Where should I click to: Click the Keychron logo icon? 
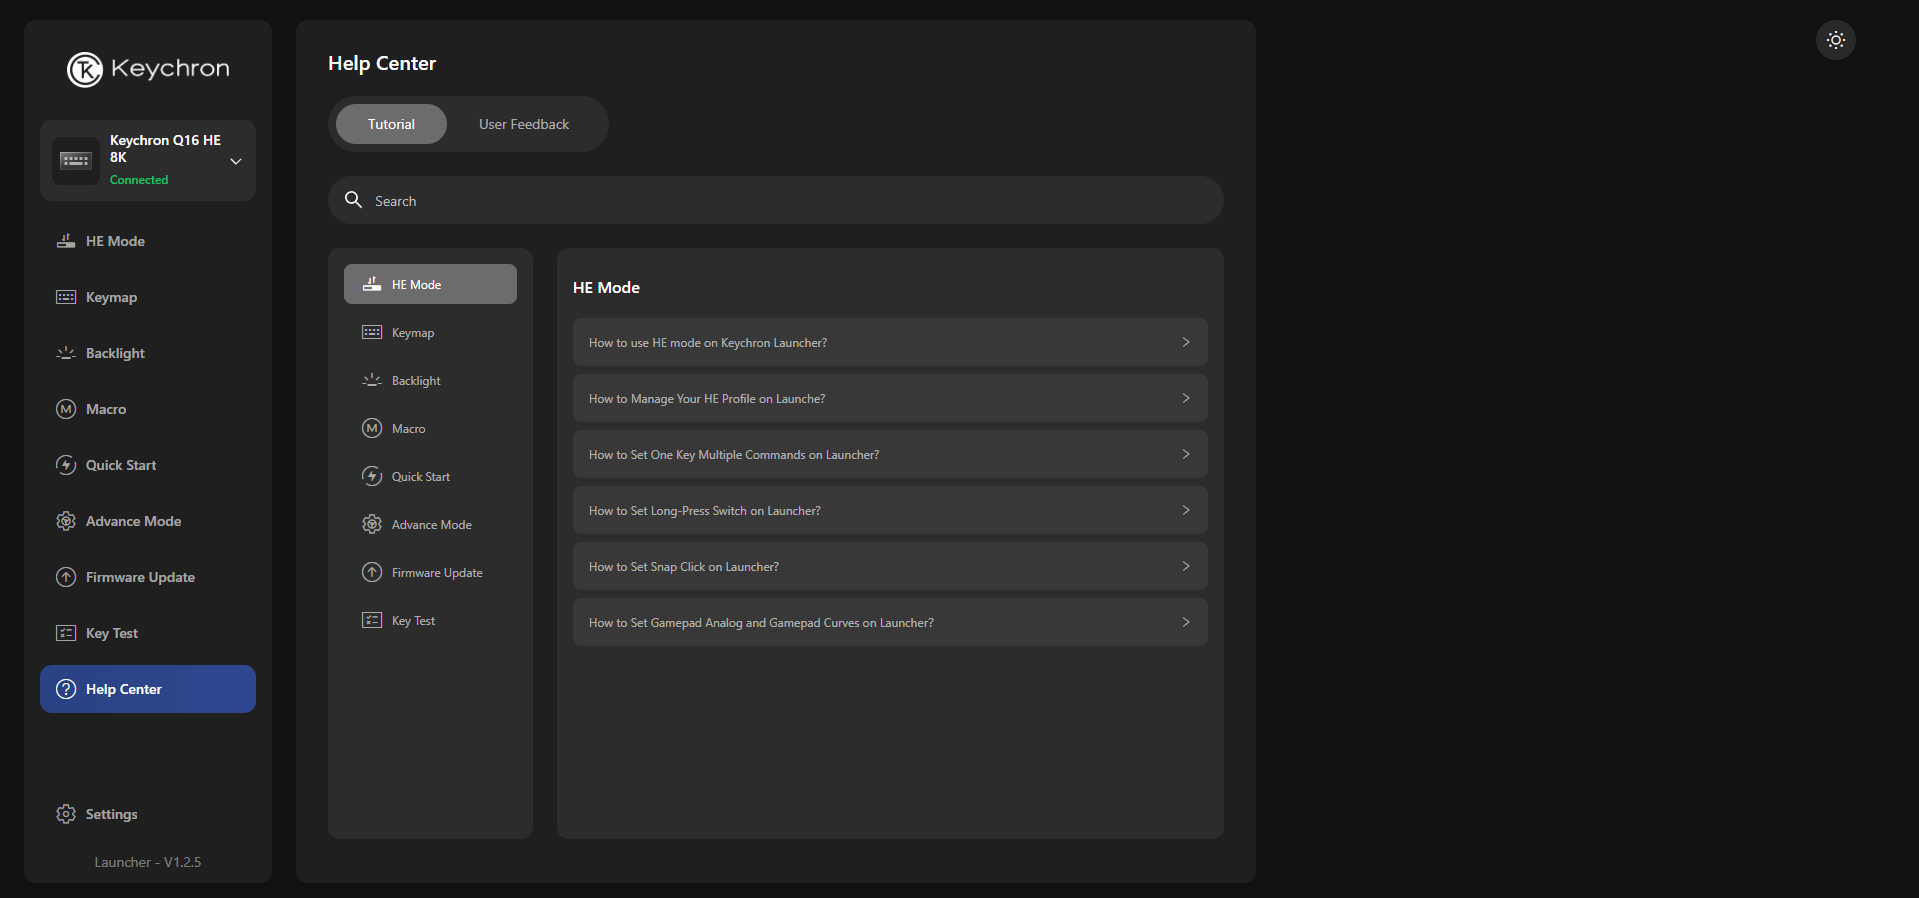(85, 69)
